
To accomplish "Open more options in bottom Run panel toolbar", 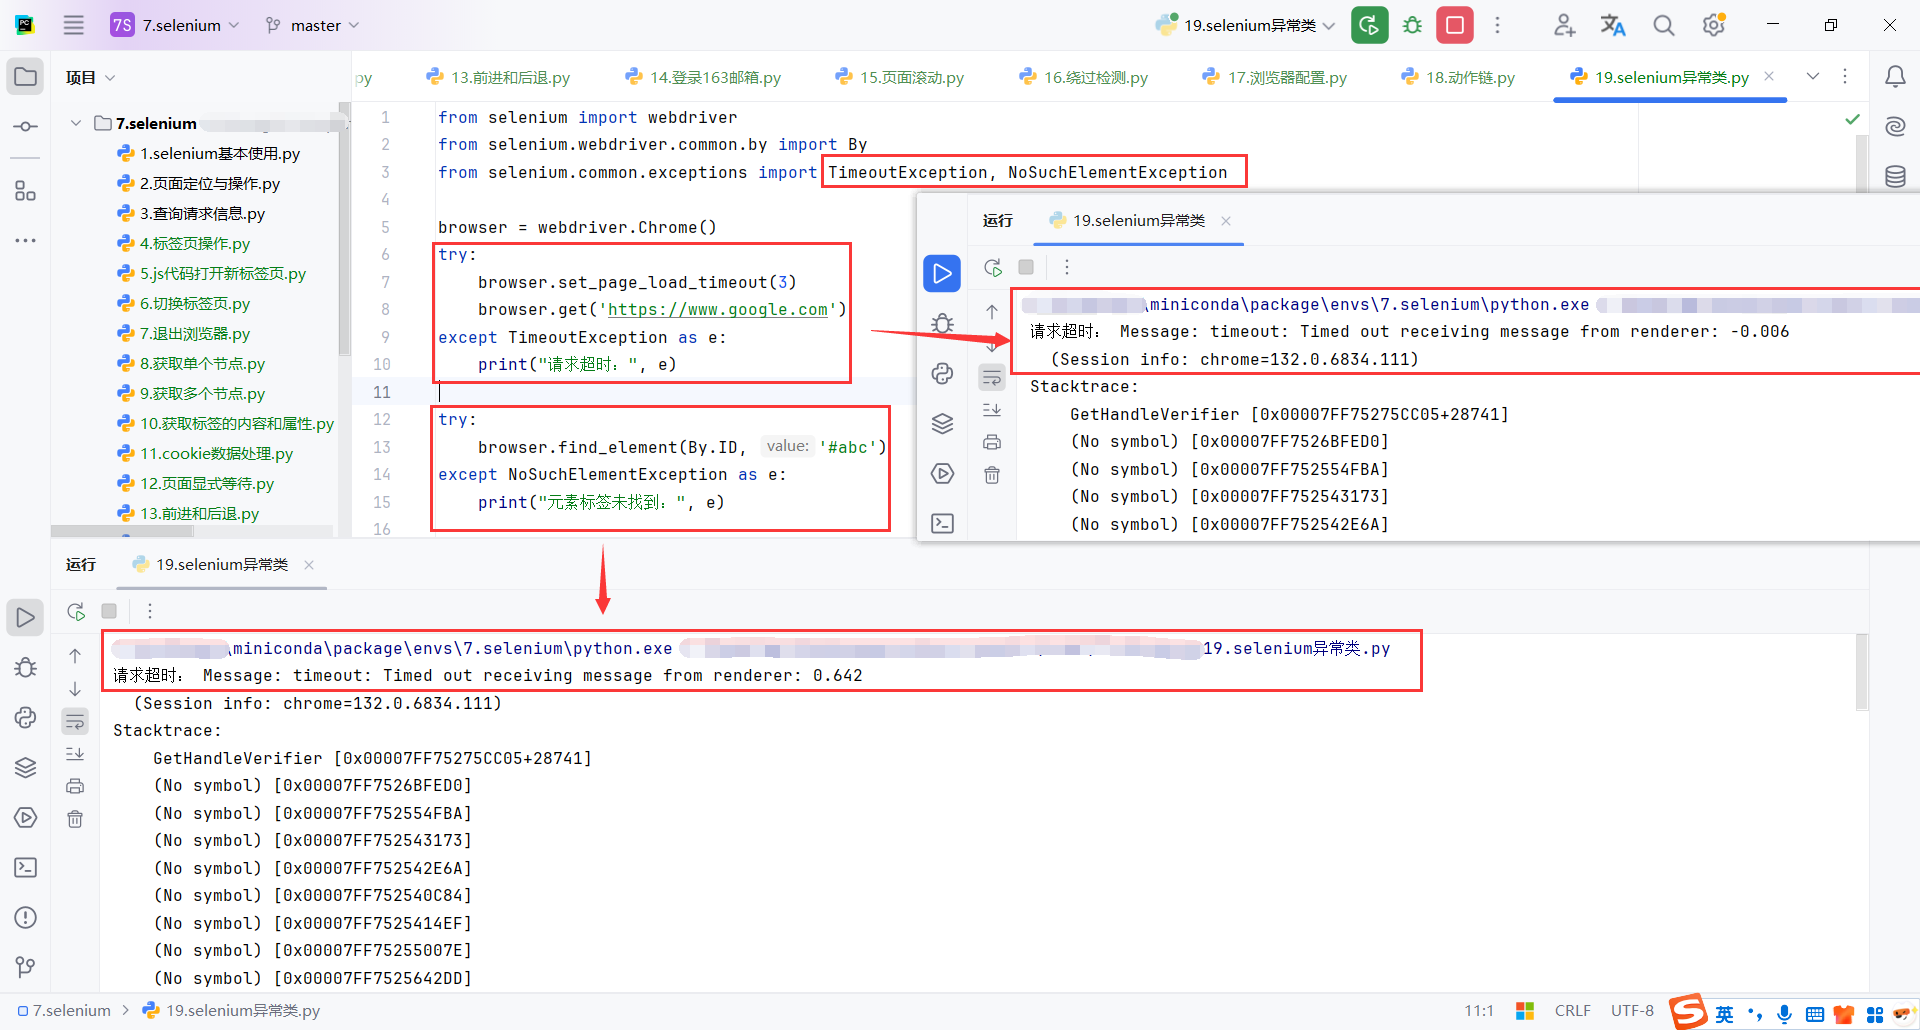I will tap(150, 611).
